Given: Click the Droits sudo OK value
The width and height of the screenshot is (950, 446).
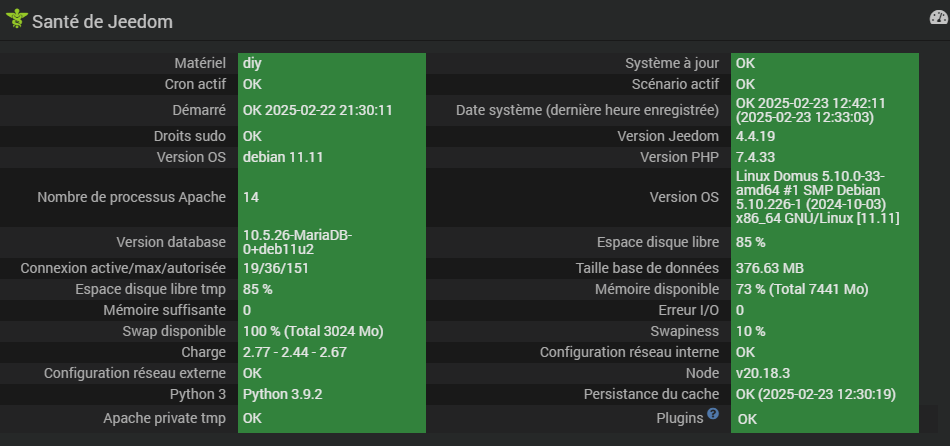Looking at the screenshot, I should (253, 136).
